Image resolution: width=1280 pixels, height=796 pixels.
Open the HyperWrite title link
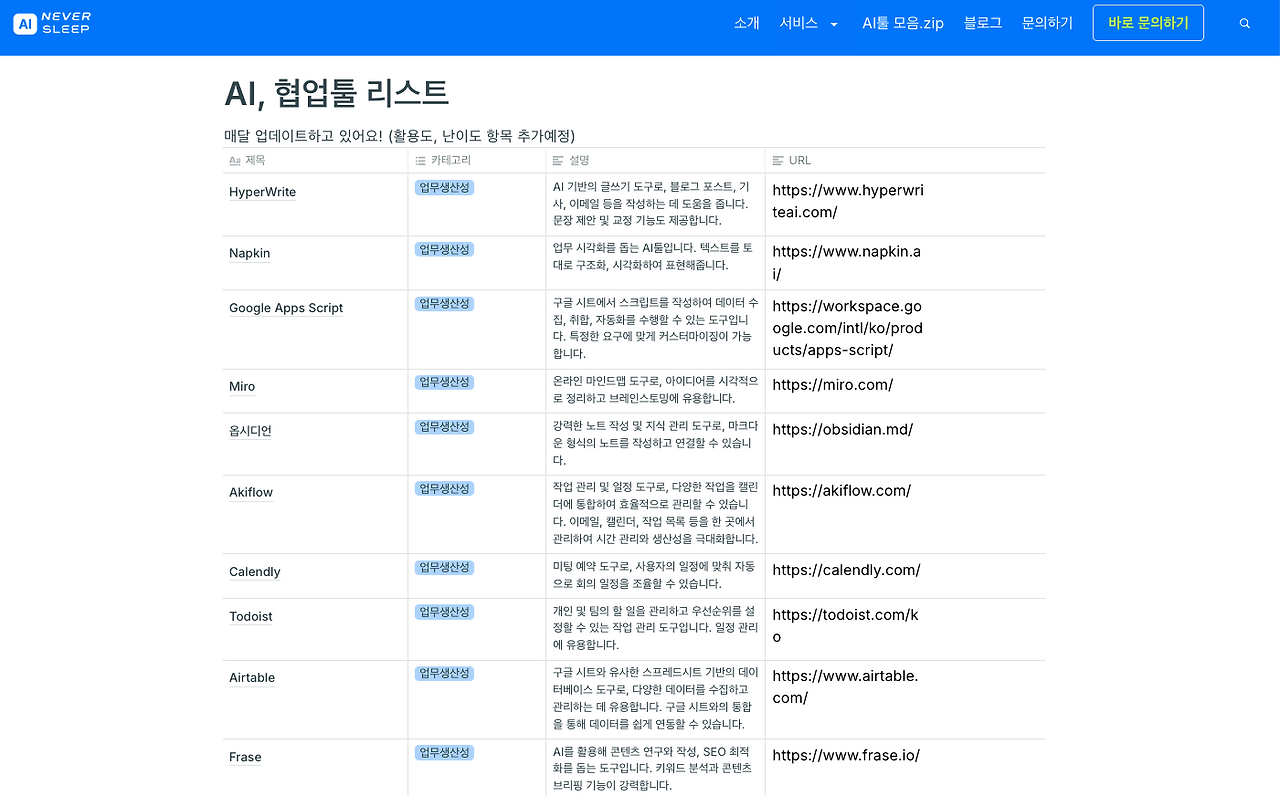(262, 192)
